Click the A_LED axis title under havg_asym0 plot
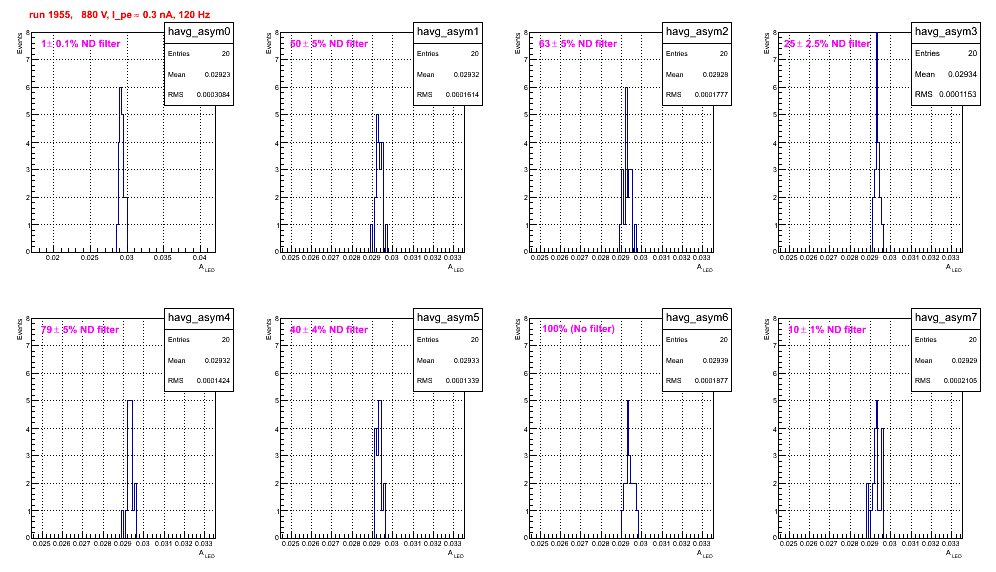 click(207, 268)
